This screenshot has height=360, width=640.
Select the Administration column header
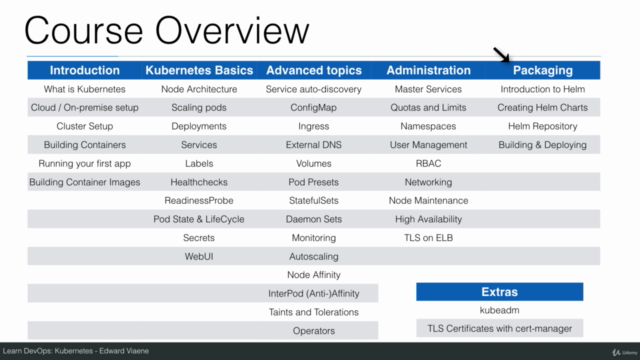point(429,70)
